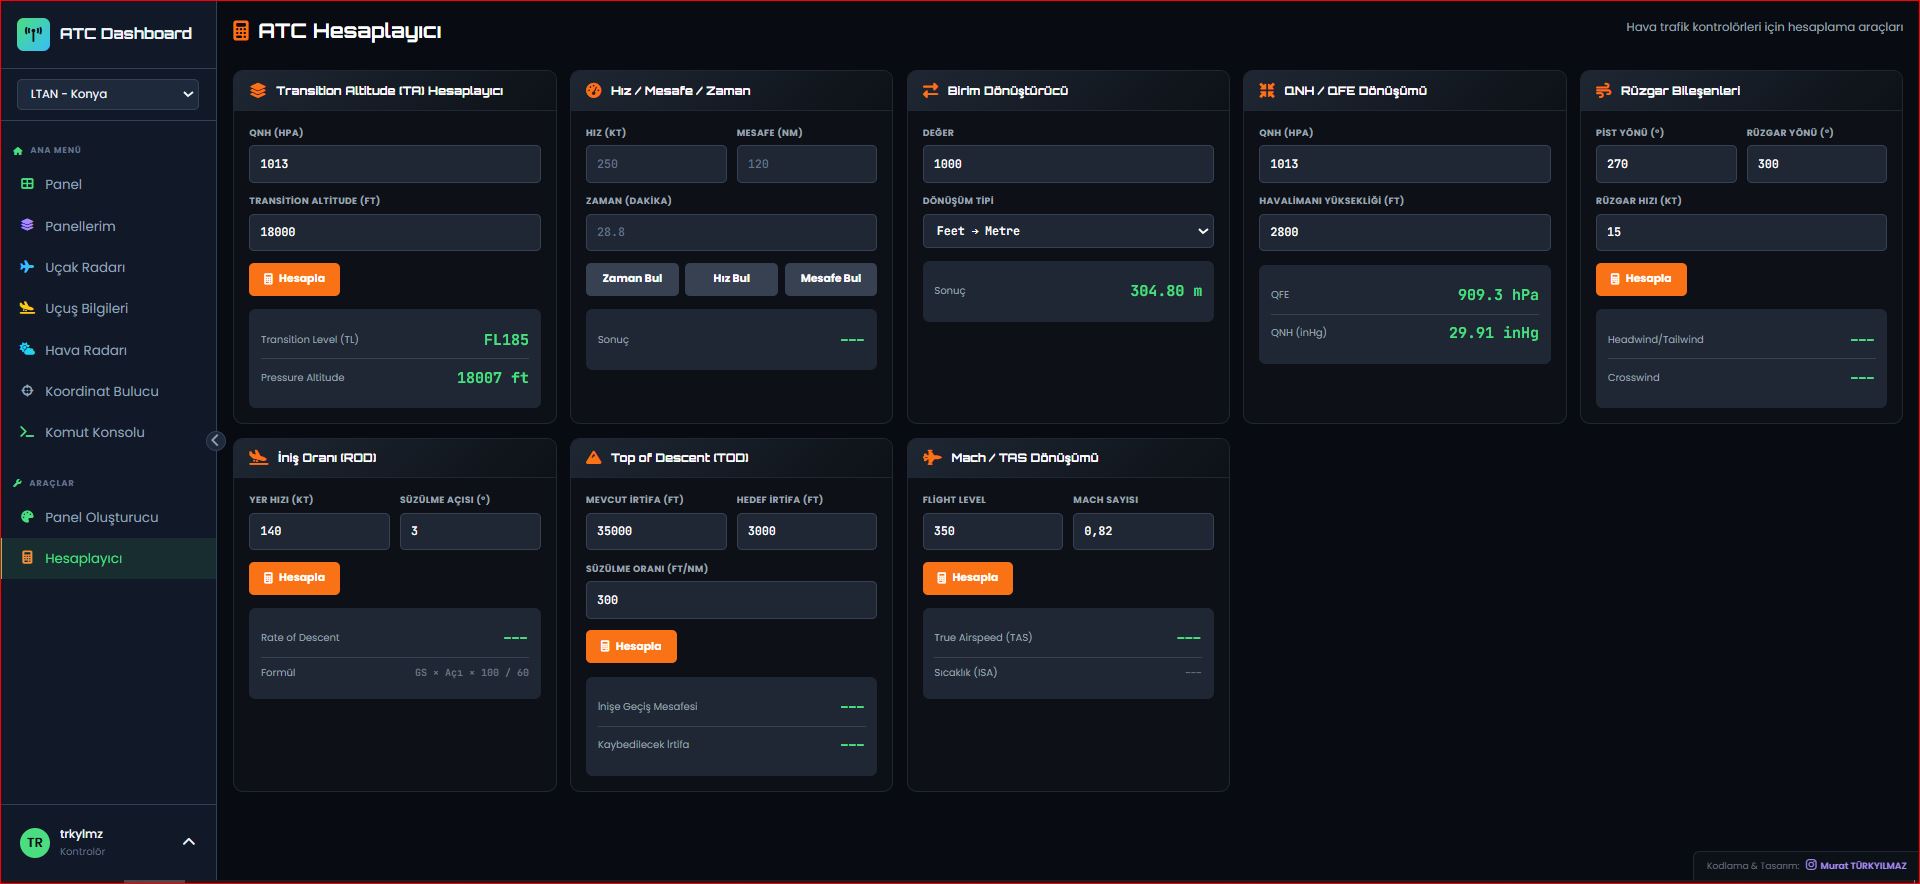1920x884 pixels.
Task: Click the QNH / QFE Dönüşümü compress icon
Action: (1267, 91)
